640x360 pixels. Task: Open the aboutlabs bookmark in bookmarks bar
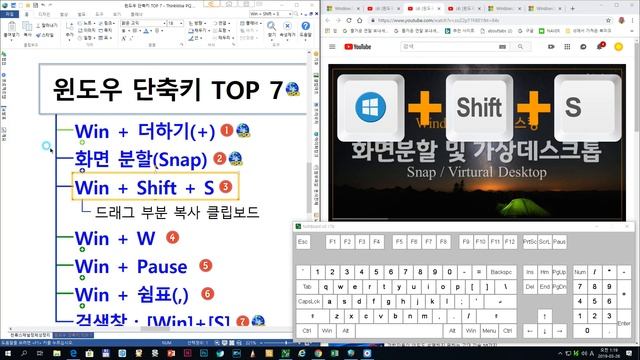496,31
